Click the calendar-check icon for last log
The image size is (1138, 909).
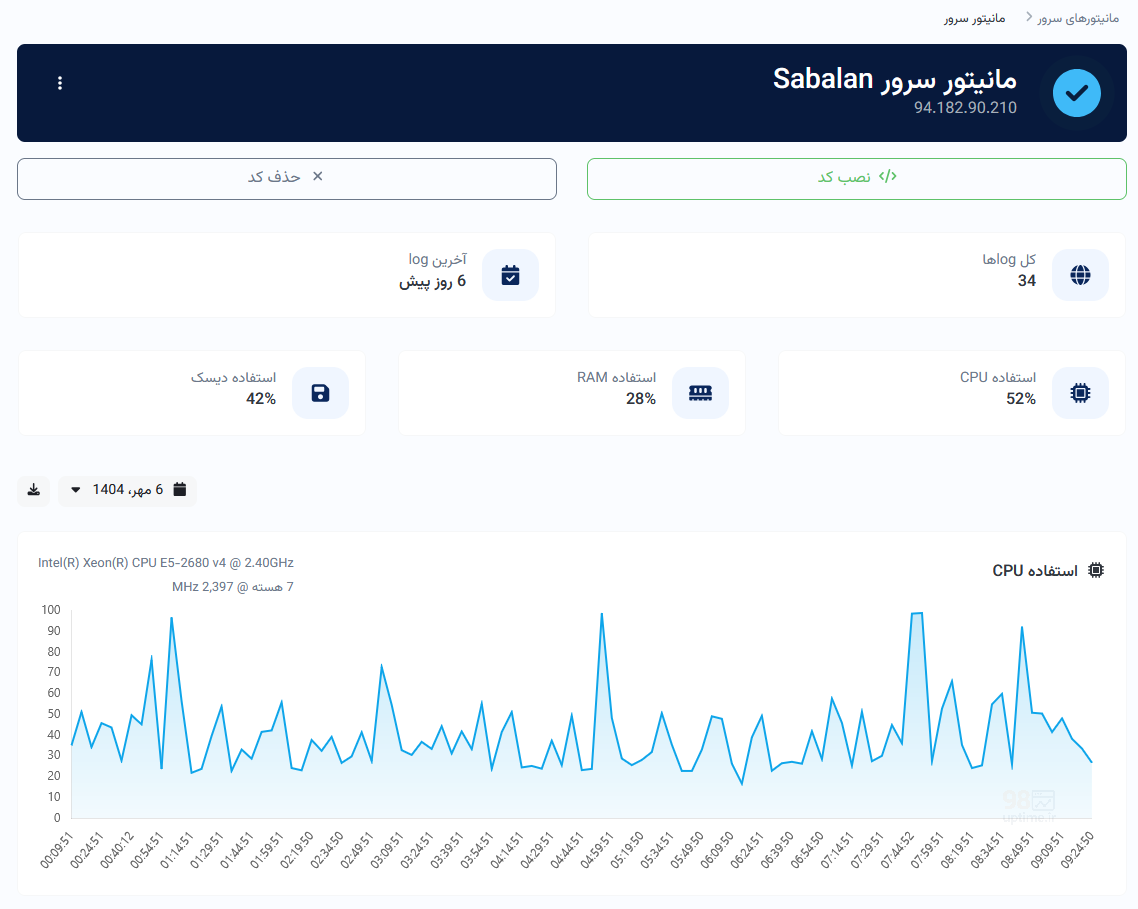pos(510,275)
